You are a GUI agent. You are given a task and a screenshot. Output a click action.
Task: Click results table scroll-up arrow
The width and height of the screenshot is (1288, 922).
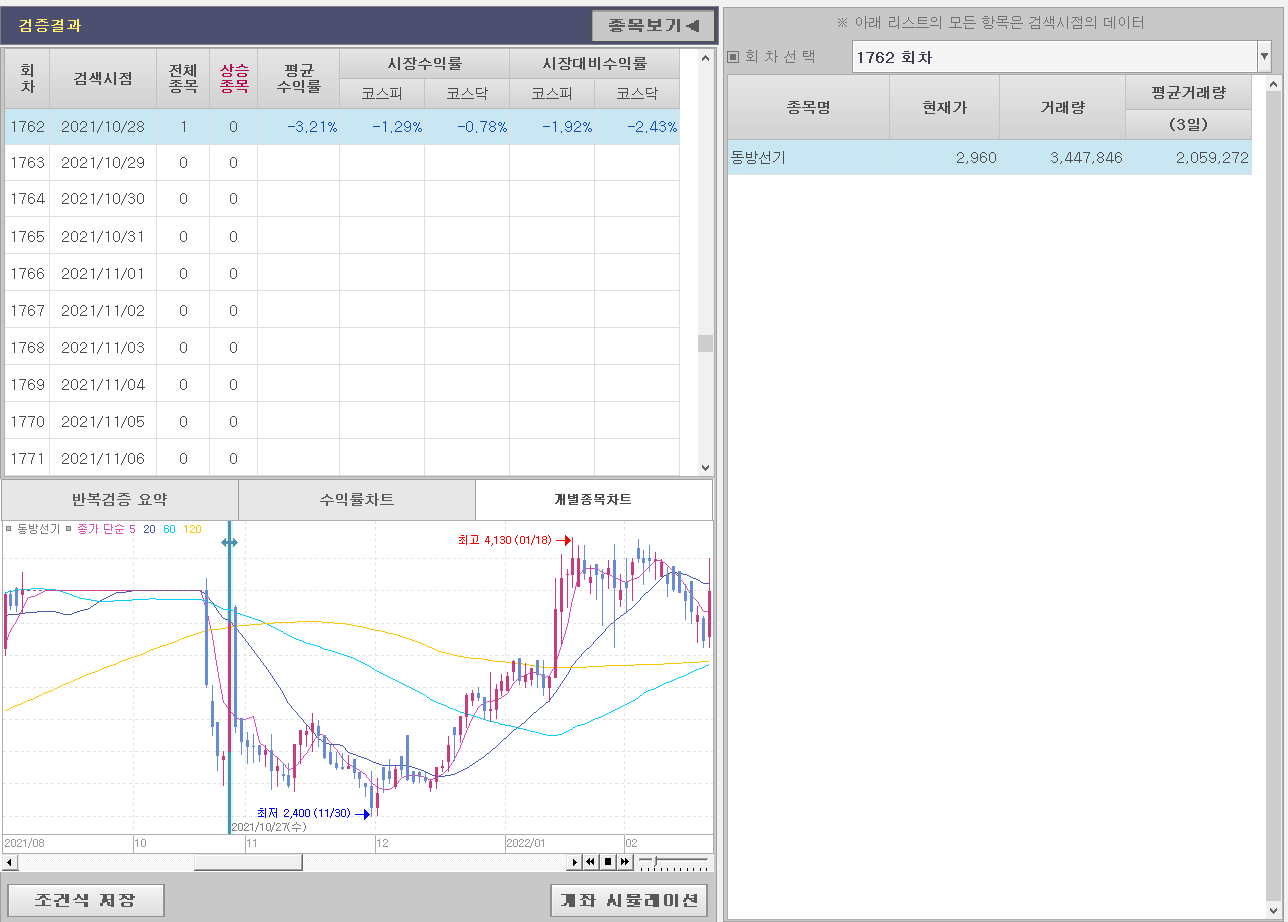[x=706, y=57]
